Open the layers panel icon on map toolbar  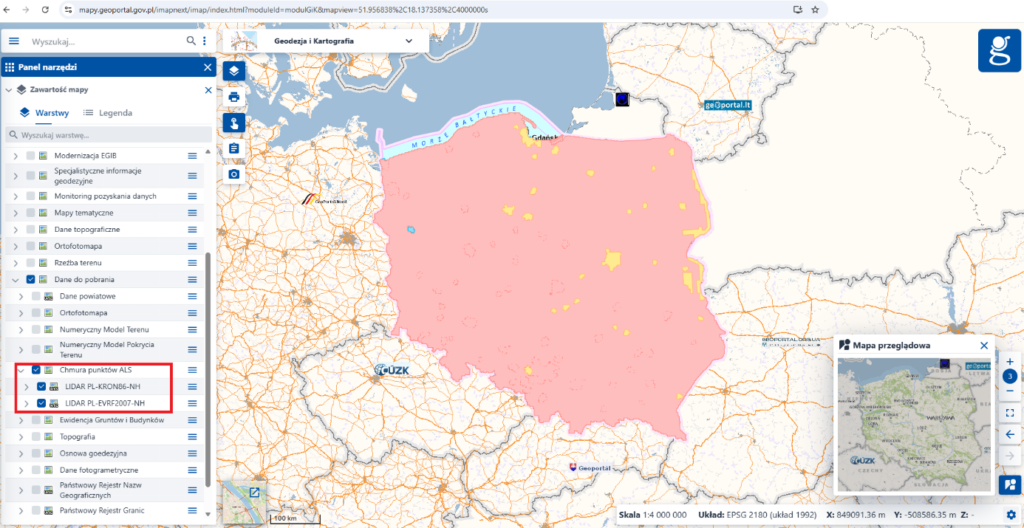[x=234, y=71]
